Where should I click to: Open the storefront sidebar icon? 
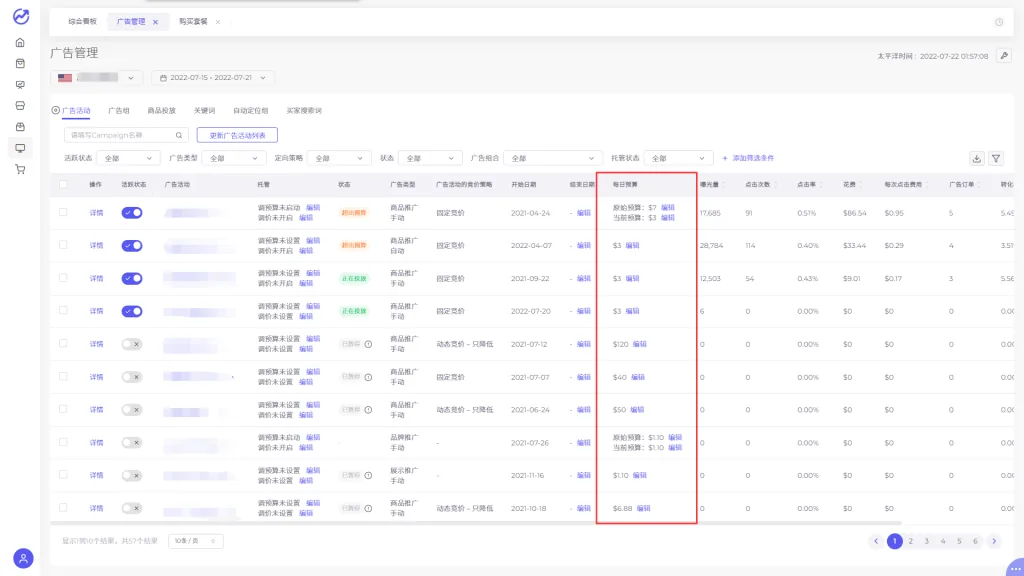click(20, 106)
